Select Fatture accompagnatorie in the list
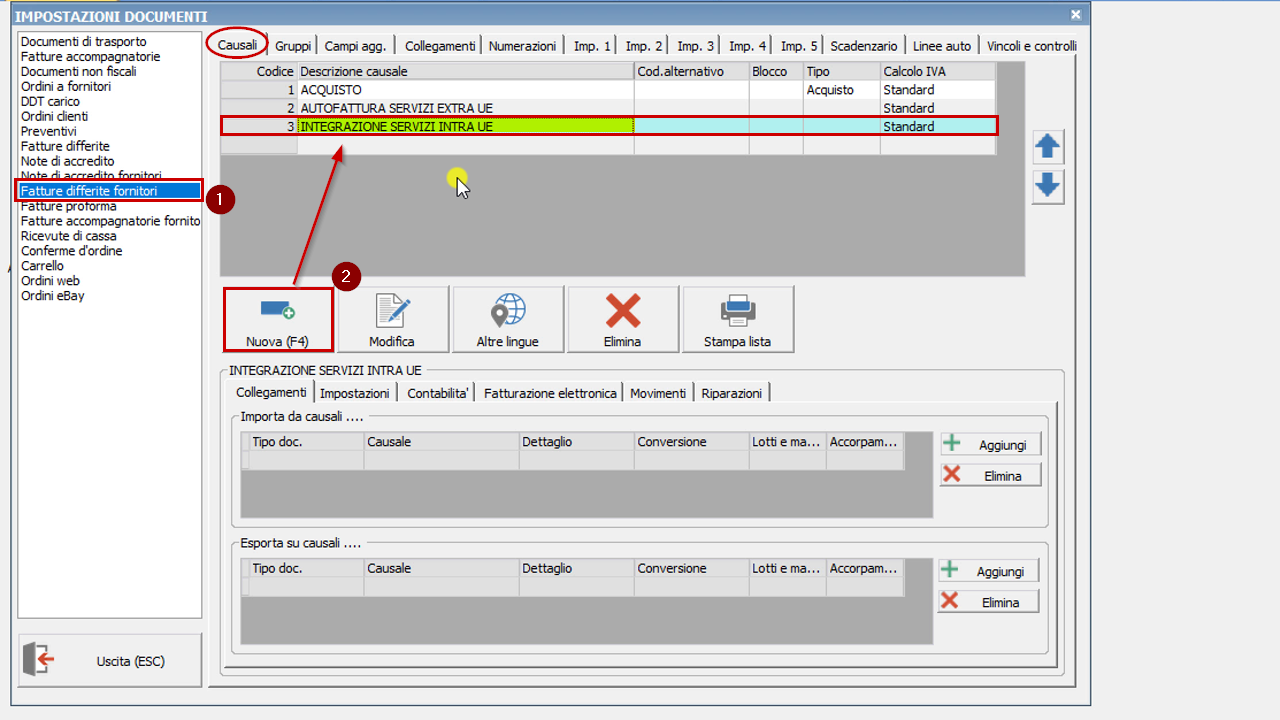 point(90,57)
